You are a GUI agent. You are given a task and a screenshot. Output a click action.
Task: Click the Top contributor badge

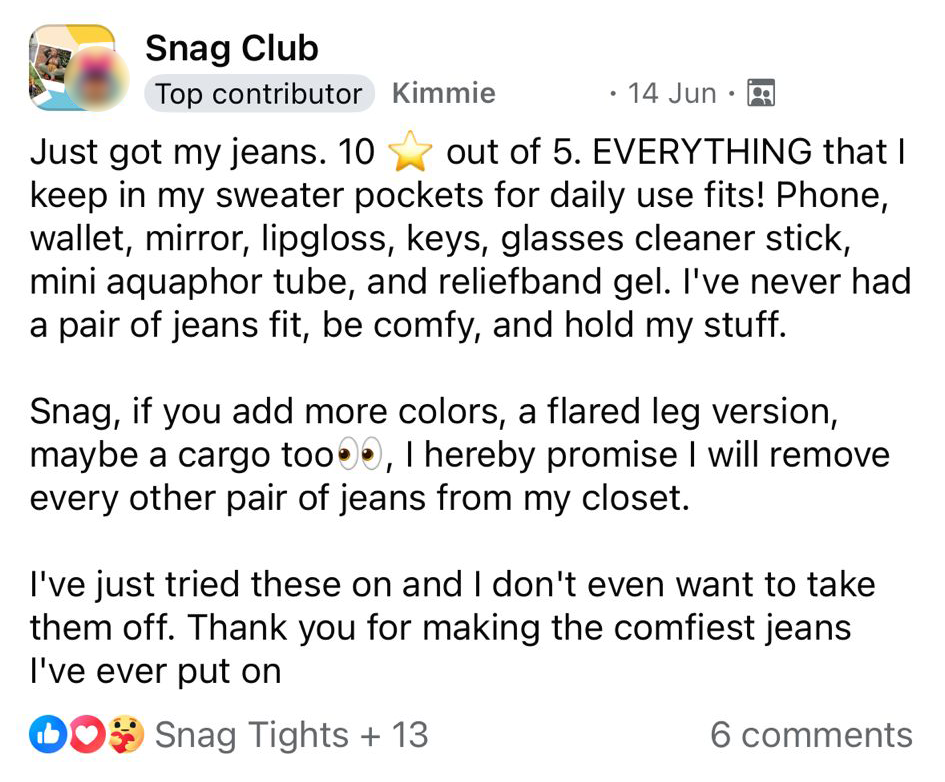coord(259,94)
